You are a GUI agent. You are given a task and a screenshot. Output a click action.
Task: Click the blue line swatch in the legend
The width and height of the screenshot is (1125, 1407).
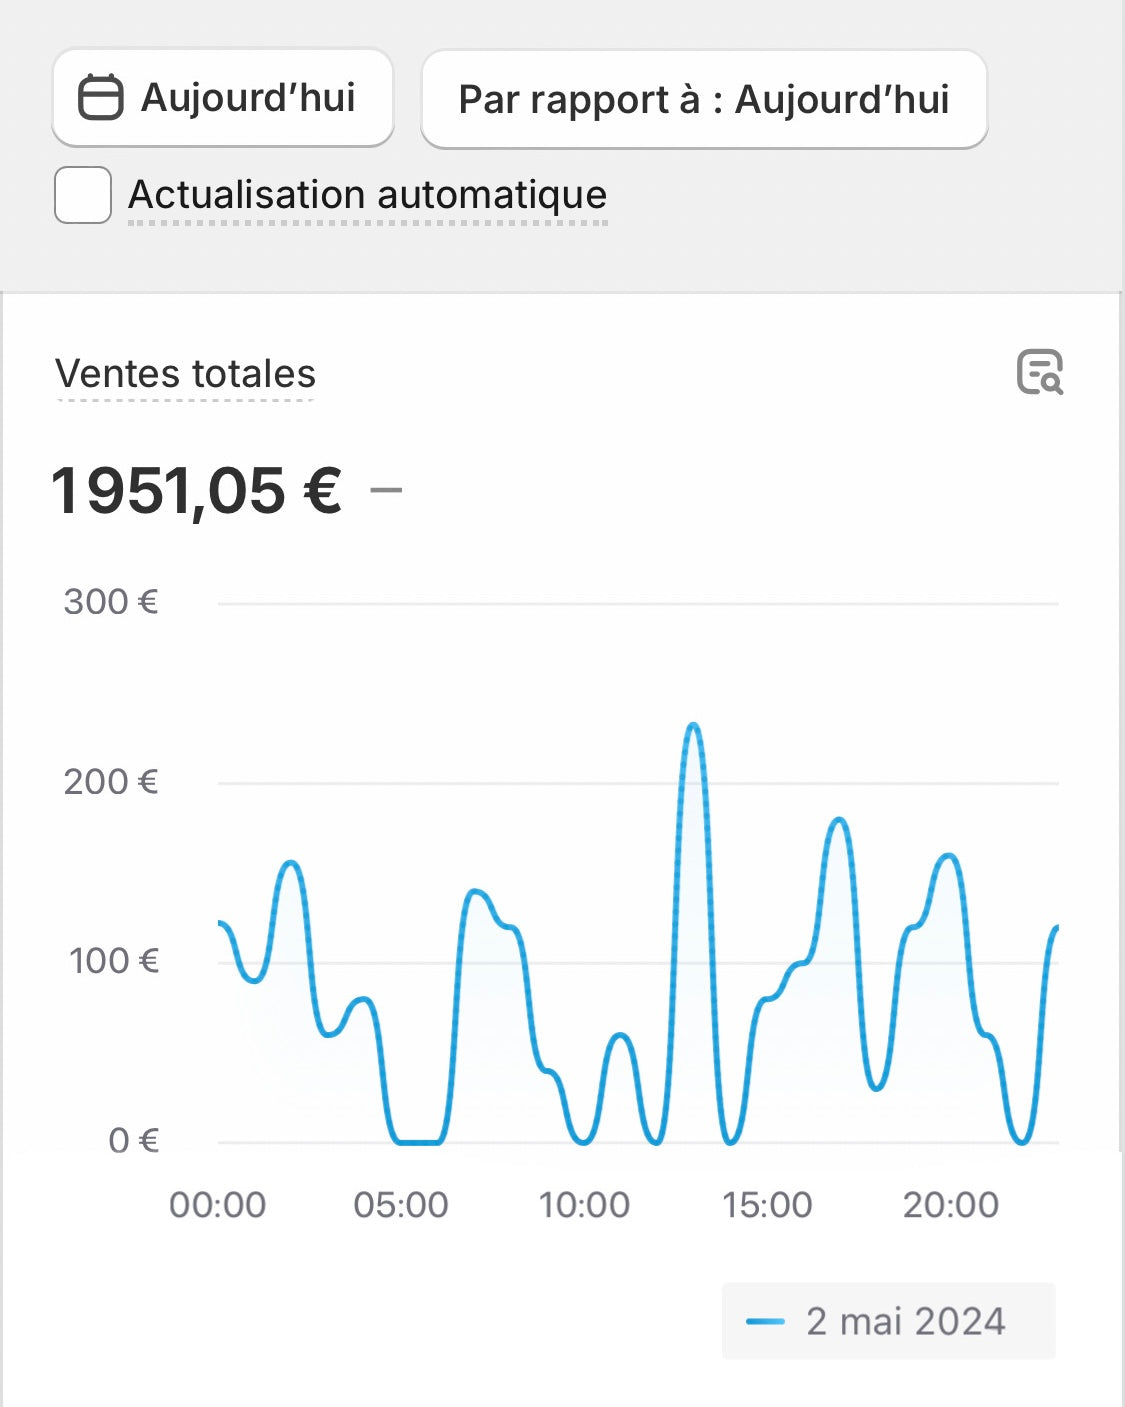pos(766,1321)
